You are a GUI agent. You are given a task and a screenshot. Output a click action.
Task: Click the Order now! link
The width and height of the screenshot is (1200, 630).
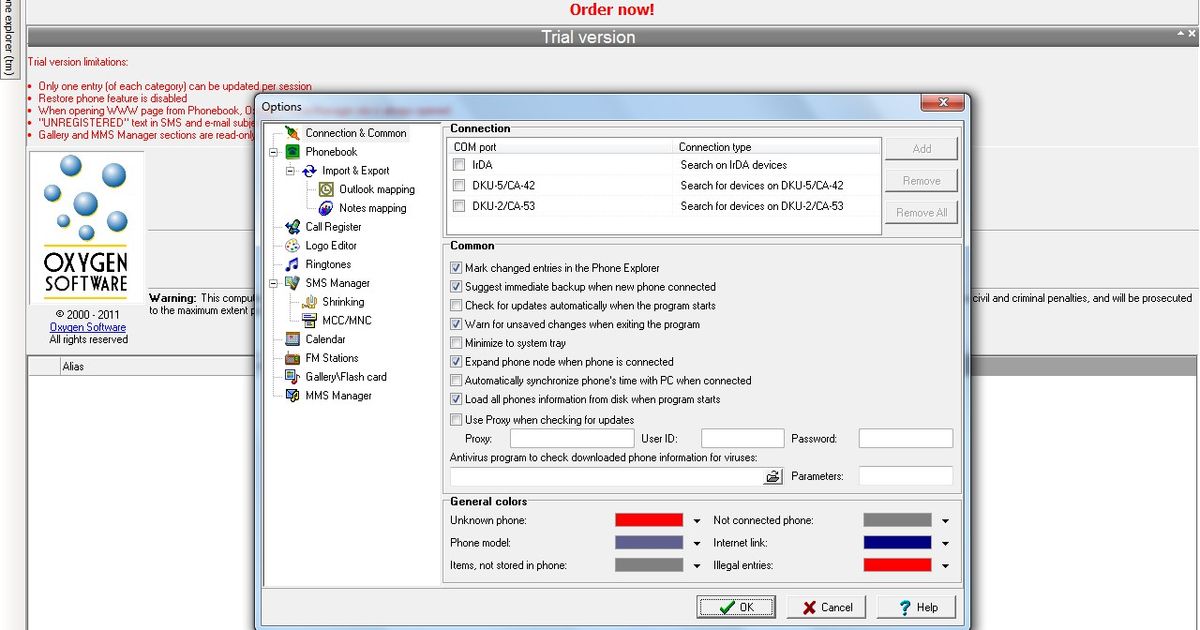pyautogui.click(x=612, y=10)
